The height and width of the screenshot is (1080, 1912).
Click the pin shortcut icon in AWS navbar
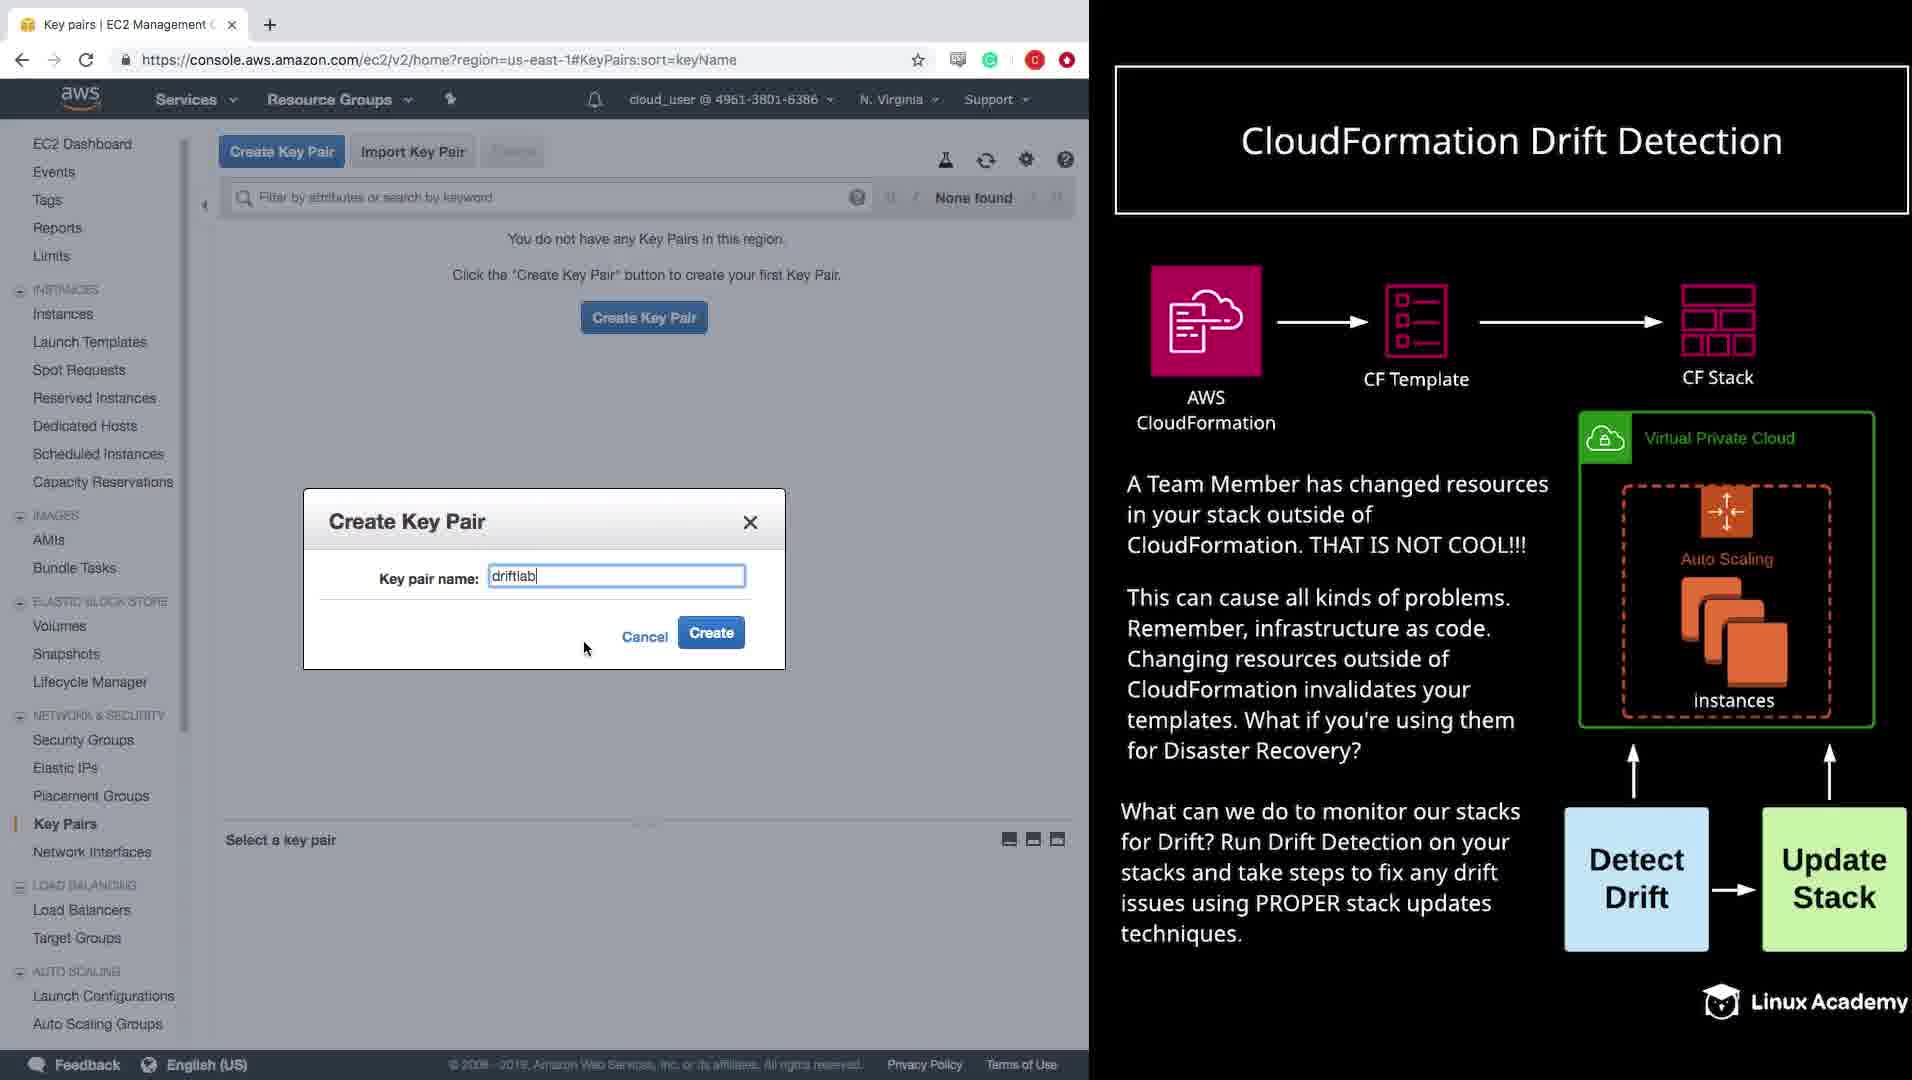click(x=450, y=99)
